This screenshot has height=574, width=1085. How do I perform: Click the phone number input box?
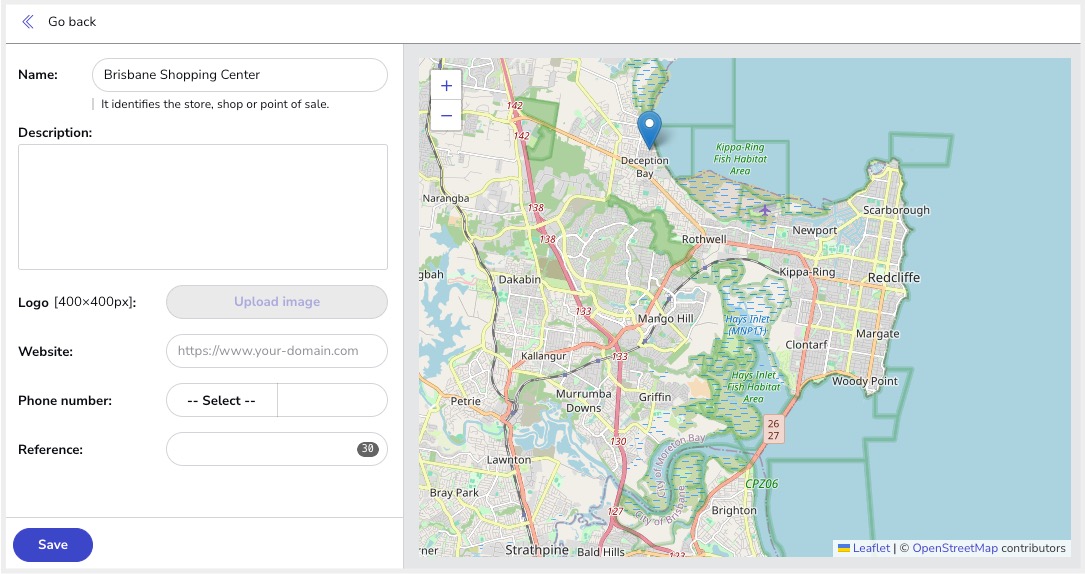[x=332, y=400]
